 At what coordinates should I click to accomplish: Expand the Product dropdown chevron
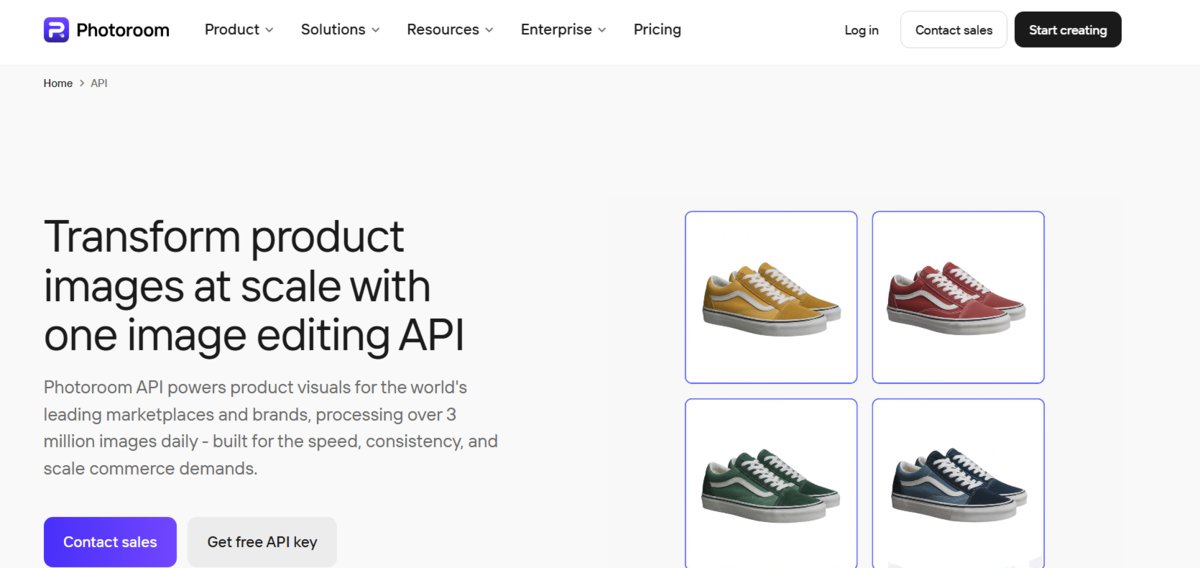point(269,31)
